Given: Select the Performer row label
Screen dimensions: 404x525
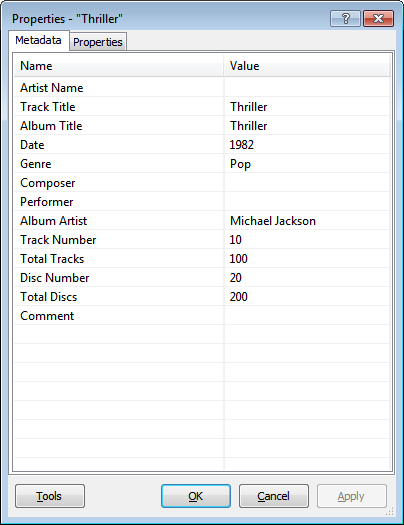Looking at the screenshot, I should pyautogui.click(x=47, y=202).
